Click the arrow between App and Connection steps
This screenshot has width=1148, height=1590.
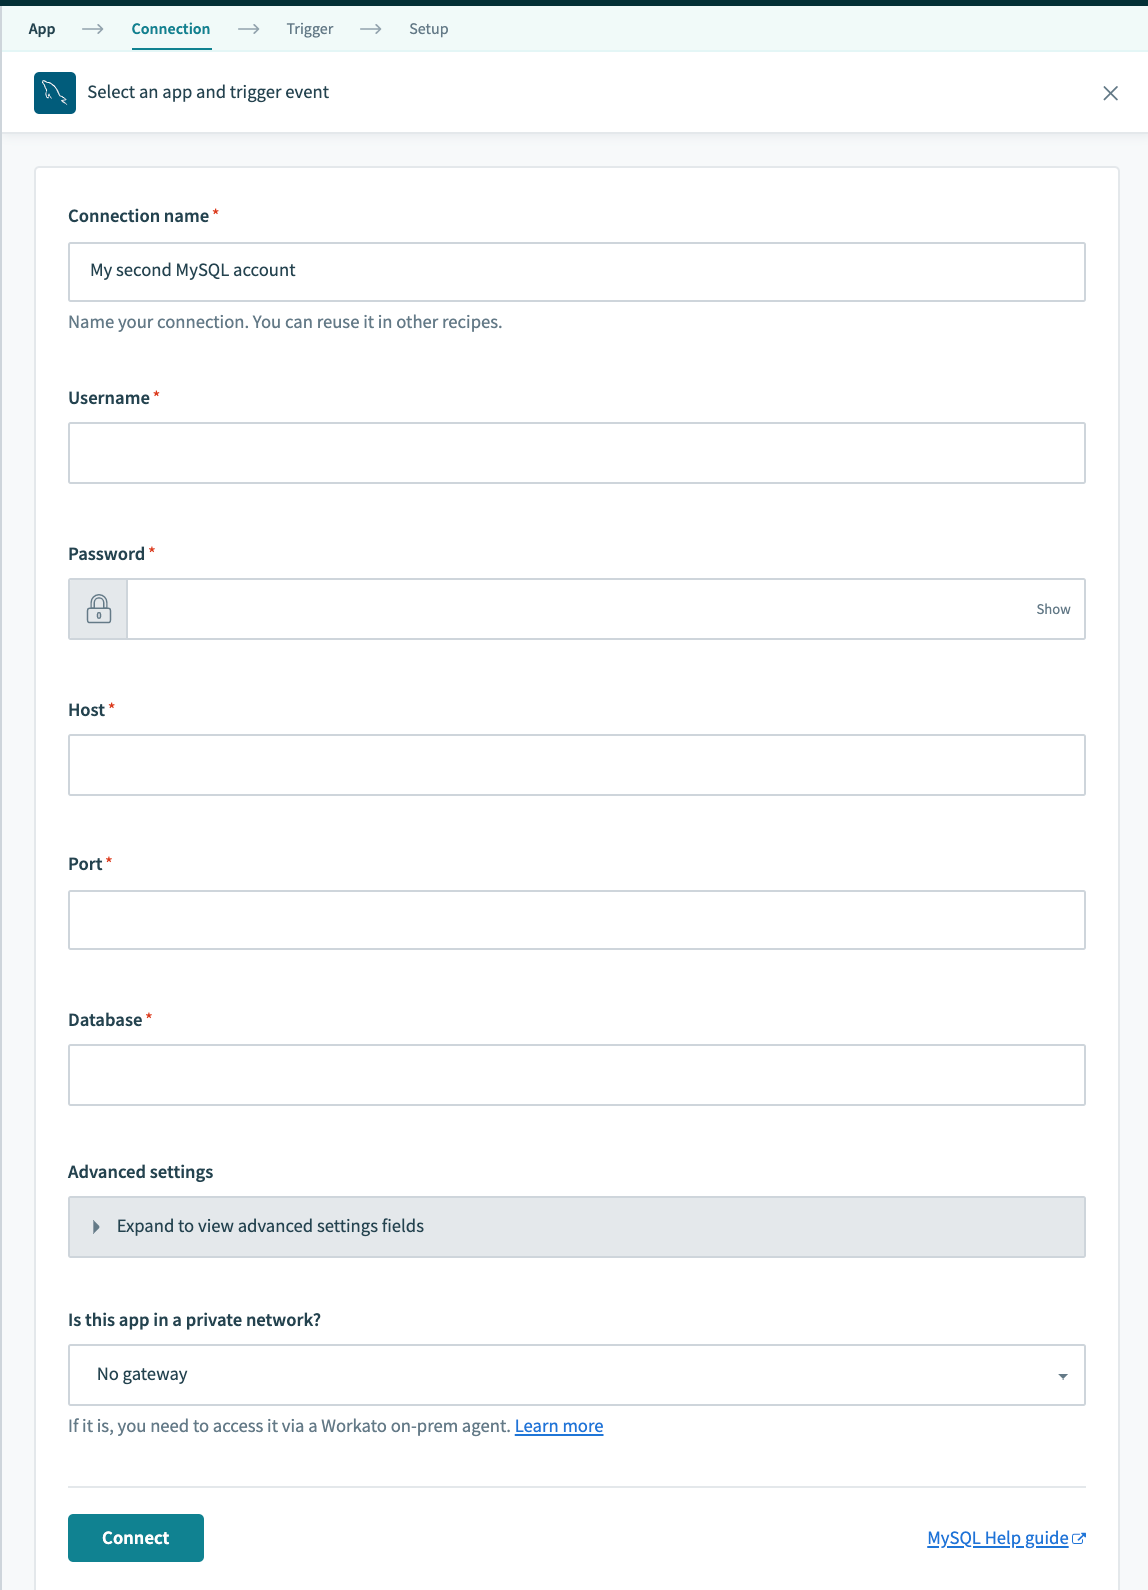point(92,29)
